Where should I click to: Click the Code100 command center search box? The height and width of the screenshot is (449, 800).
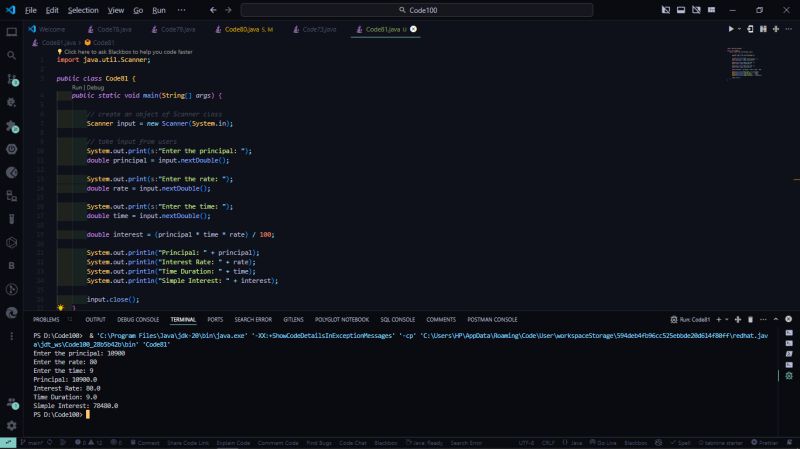(x=417, y=10)
